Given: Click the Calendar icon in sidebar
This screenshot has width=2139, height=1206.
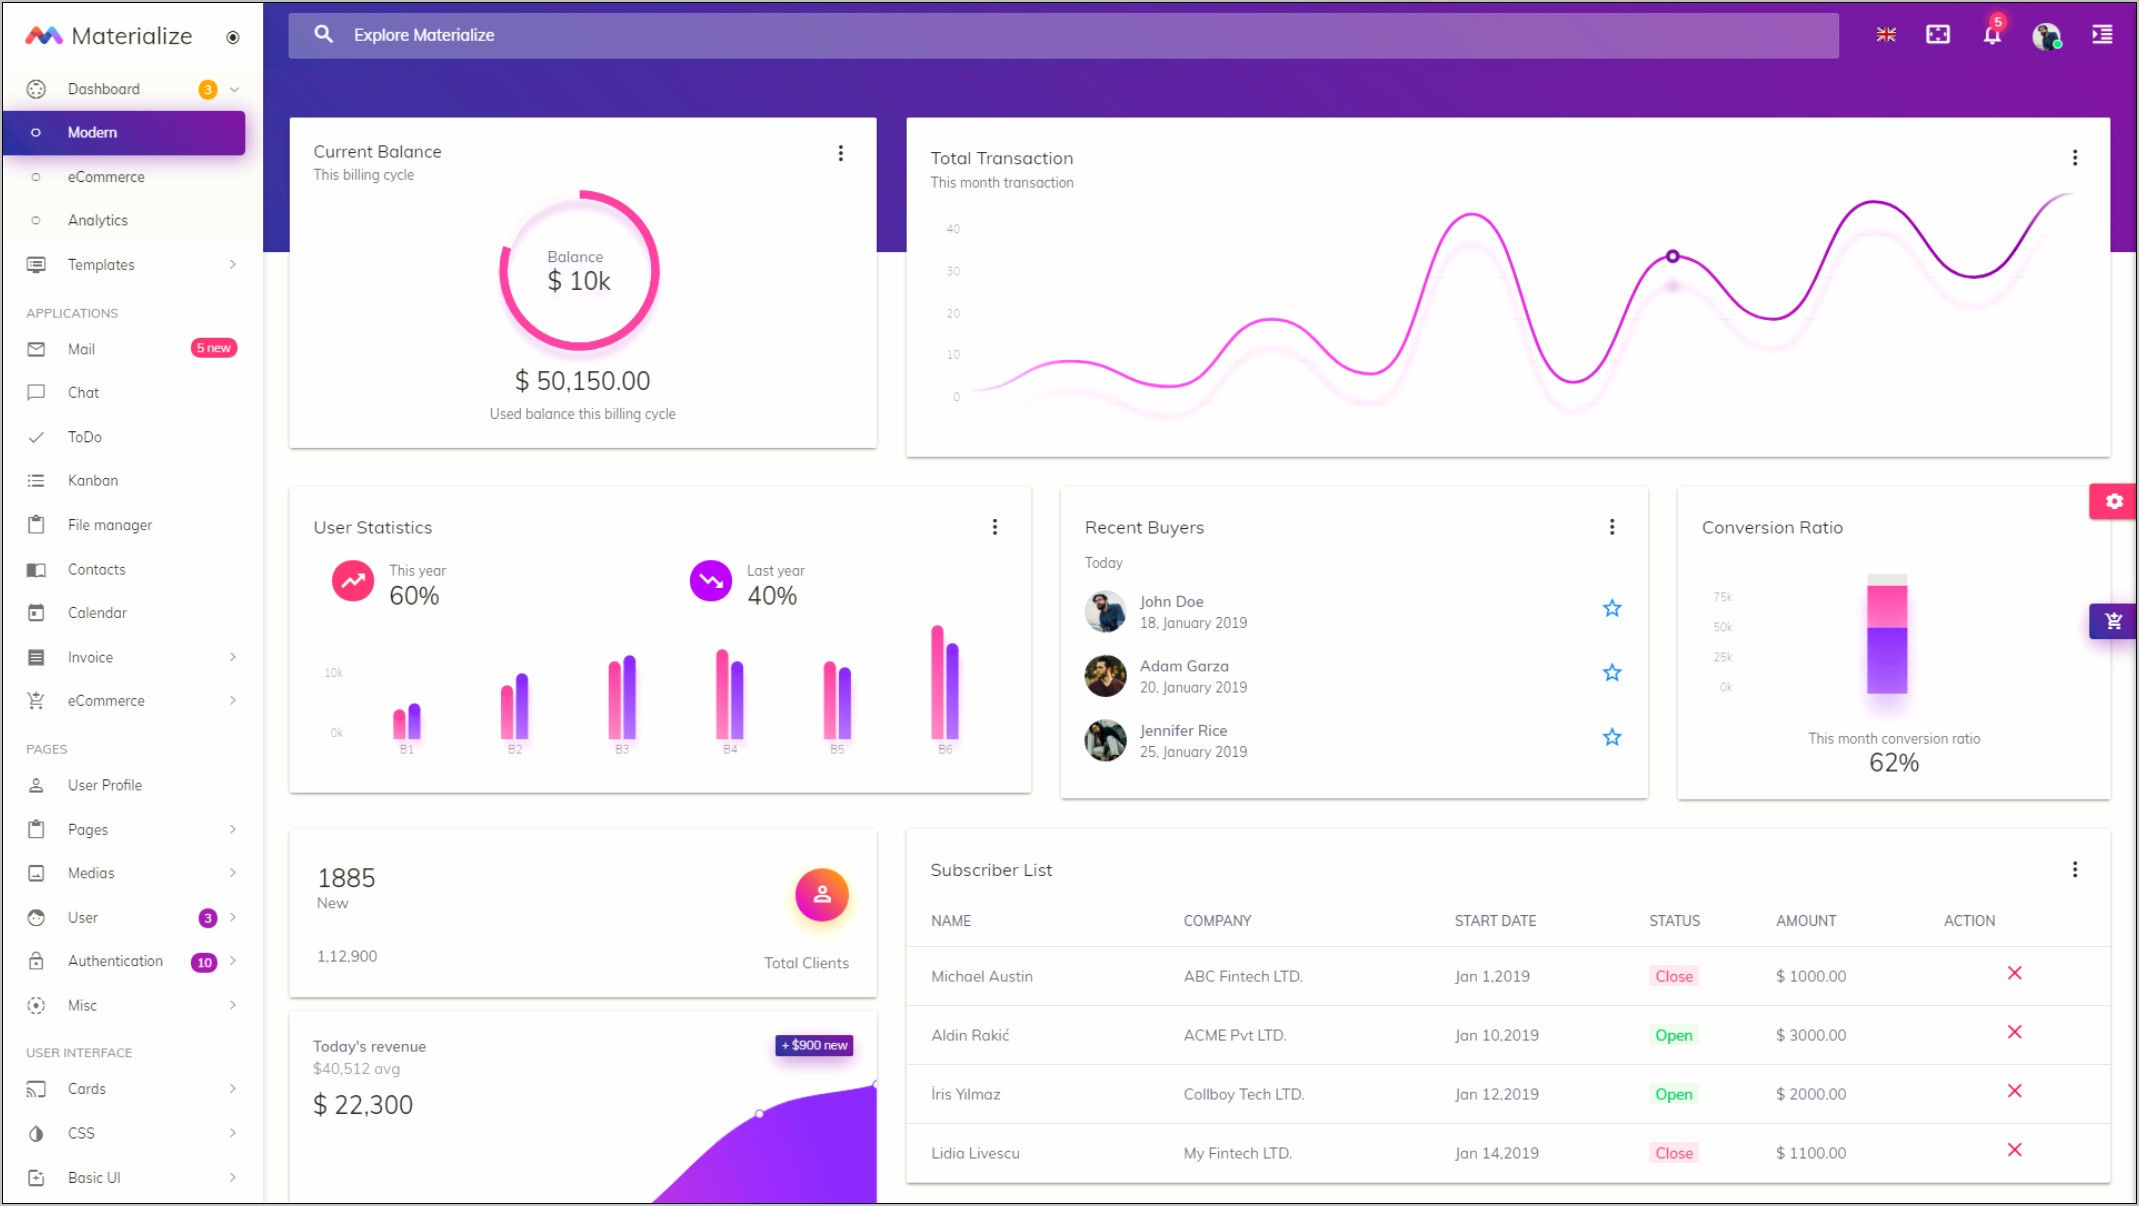Looking at the screenshot, I should click(x=40, y=611).
